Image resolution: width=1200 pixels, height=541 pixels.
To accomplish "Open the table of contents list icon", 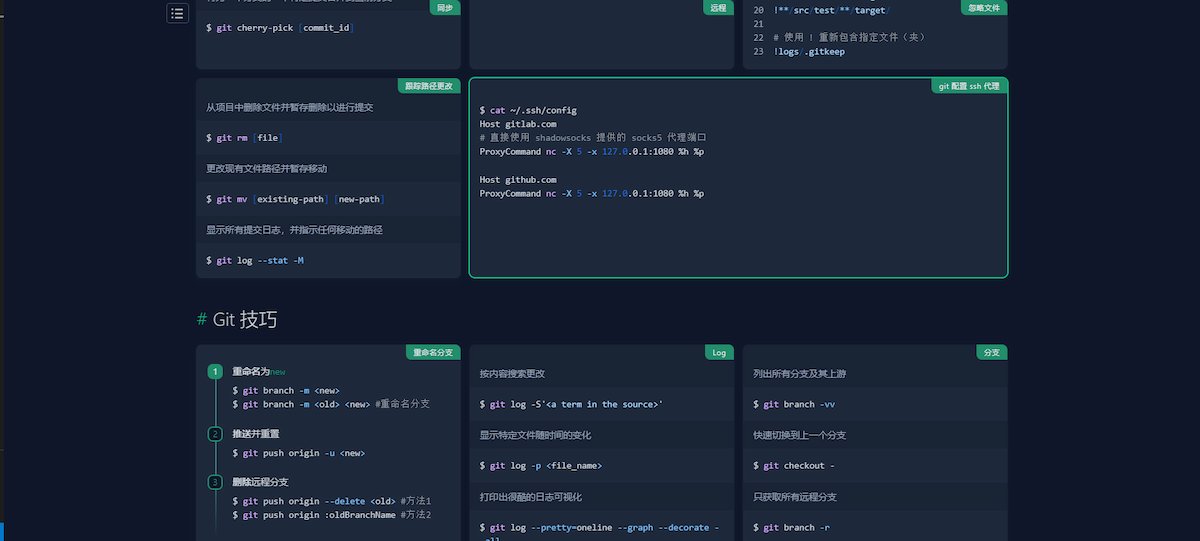I will tap(177, 13).
